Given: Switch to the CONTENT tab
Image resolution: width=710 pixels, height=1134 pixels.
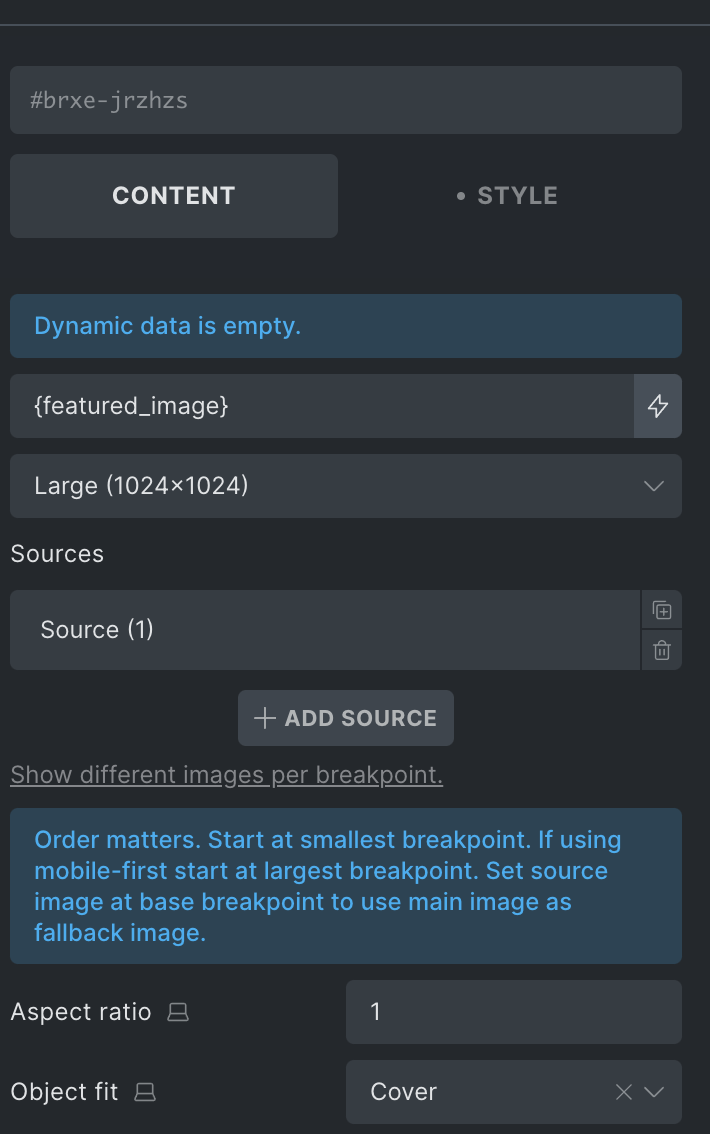Looking at the screenshot, I should 174,196.
